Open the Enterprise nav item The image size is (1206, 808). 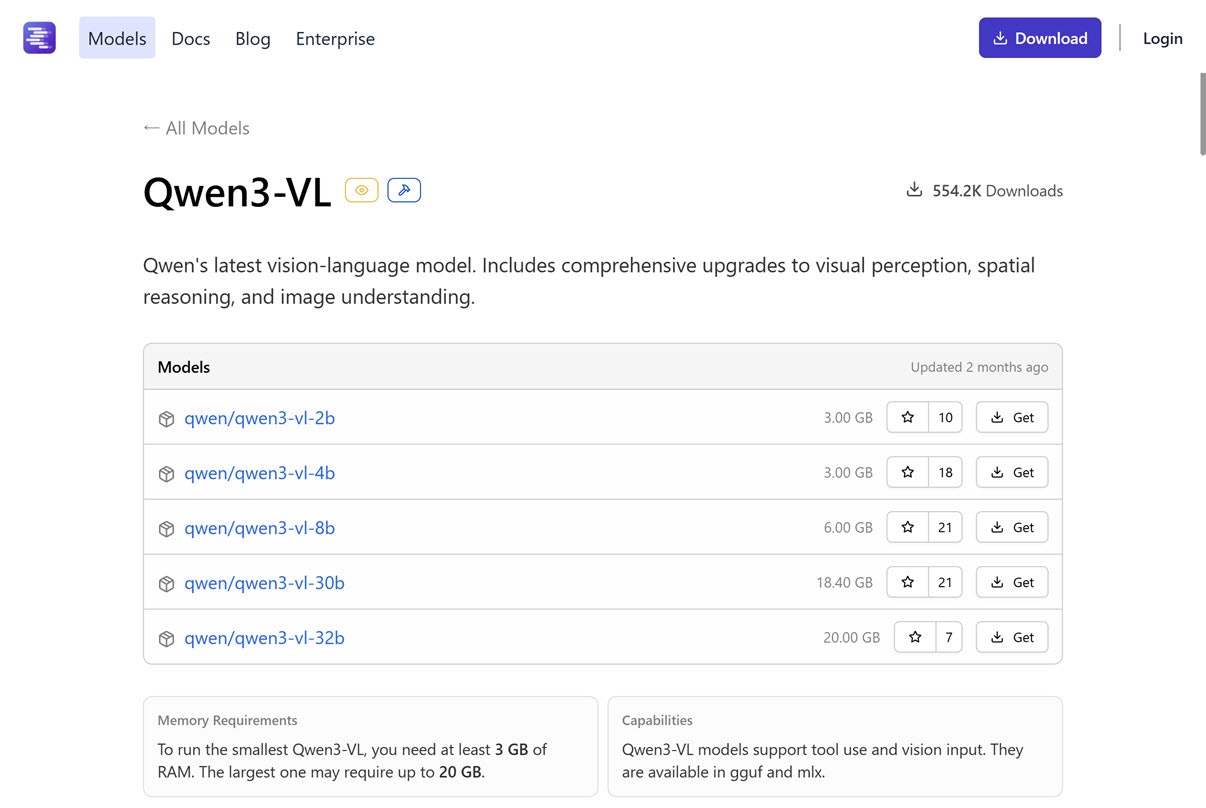point(335,38)
